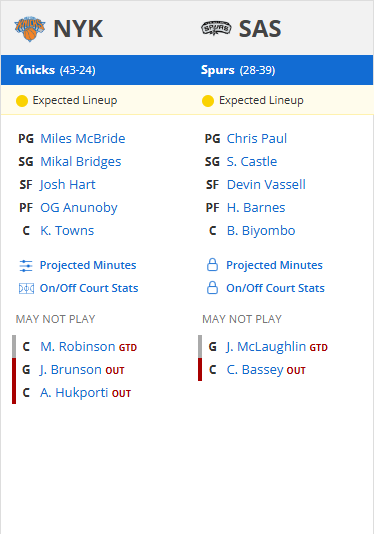Image resolution: width=374 pixels, height=534 pixels.
Task: Click the sliders icon beside Knicks Projected Minutes
Action: pos(26,266)
